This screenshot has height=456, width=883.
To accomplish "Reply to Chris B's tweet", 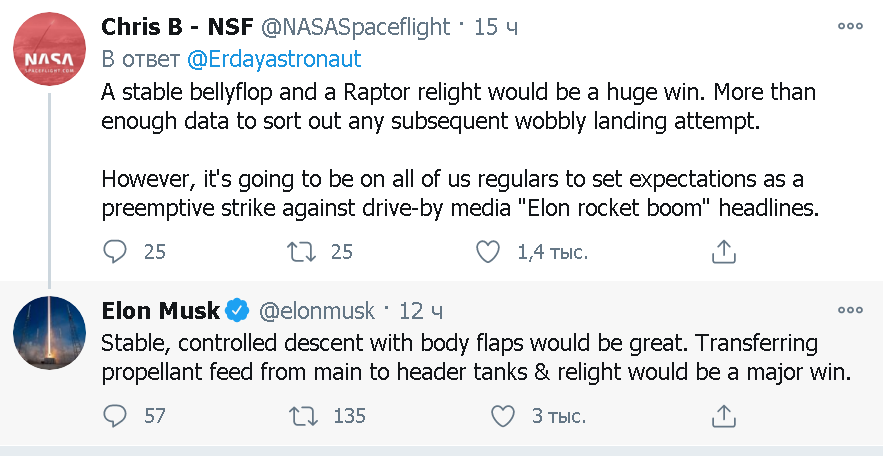I will point(117,251).
